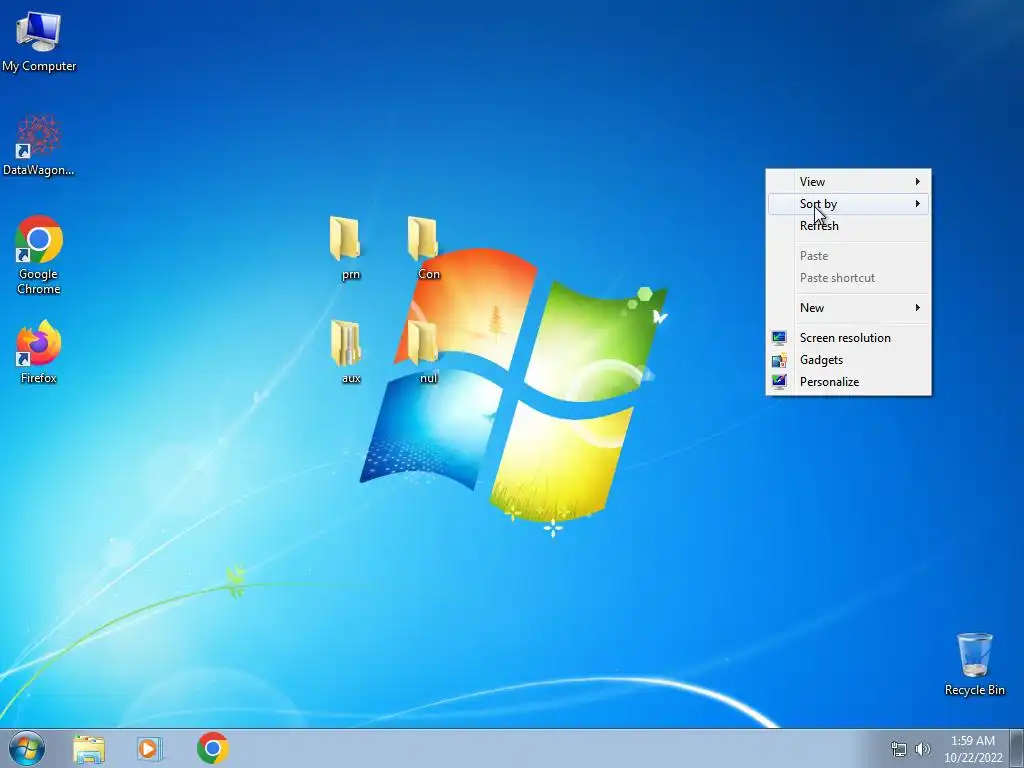Viewport: 1024px width, 768px height.
Task: Open the My Computer desktop icon
Action: (39, 40)
